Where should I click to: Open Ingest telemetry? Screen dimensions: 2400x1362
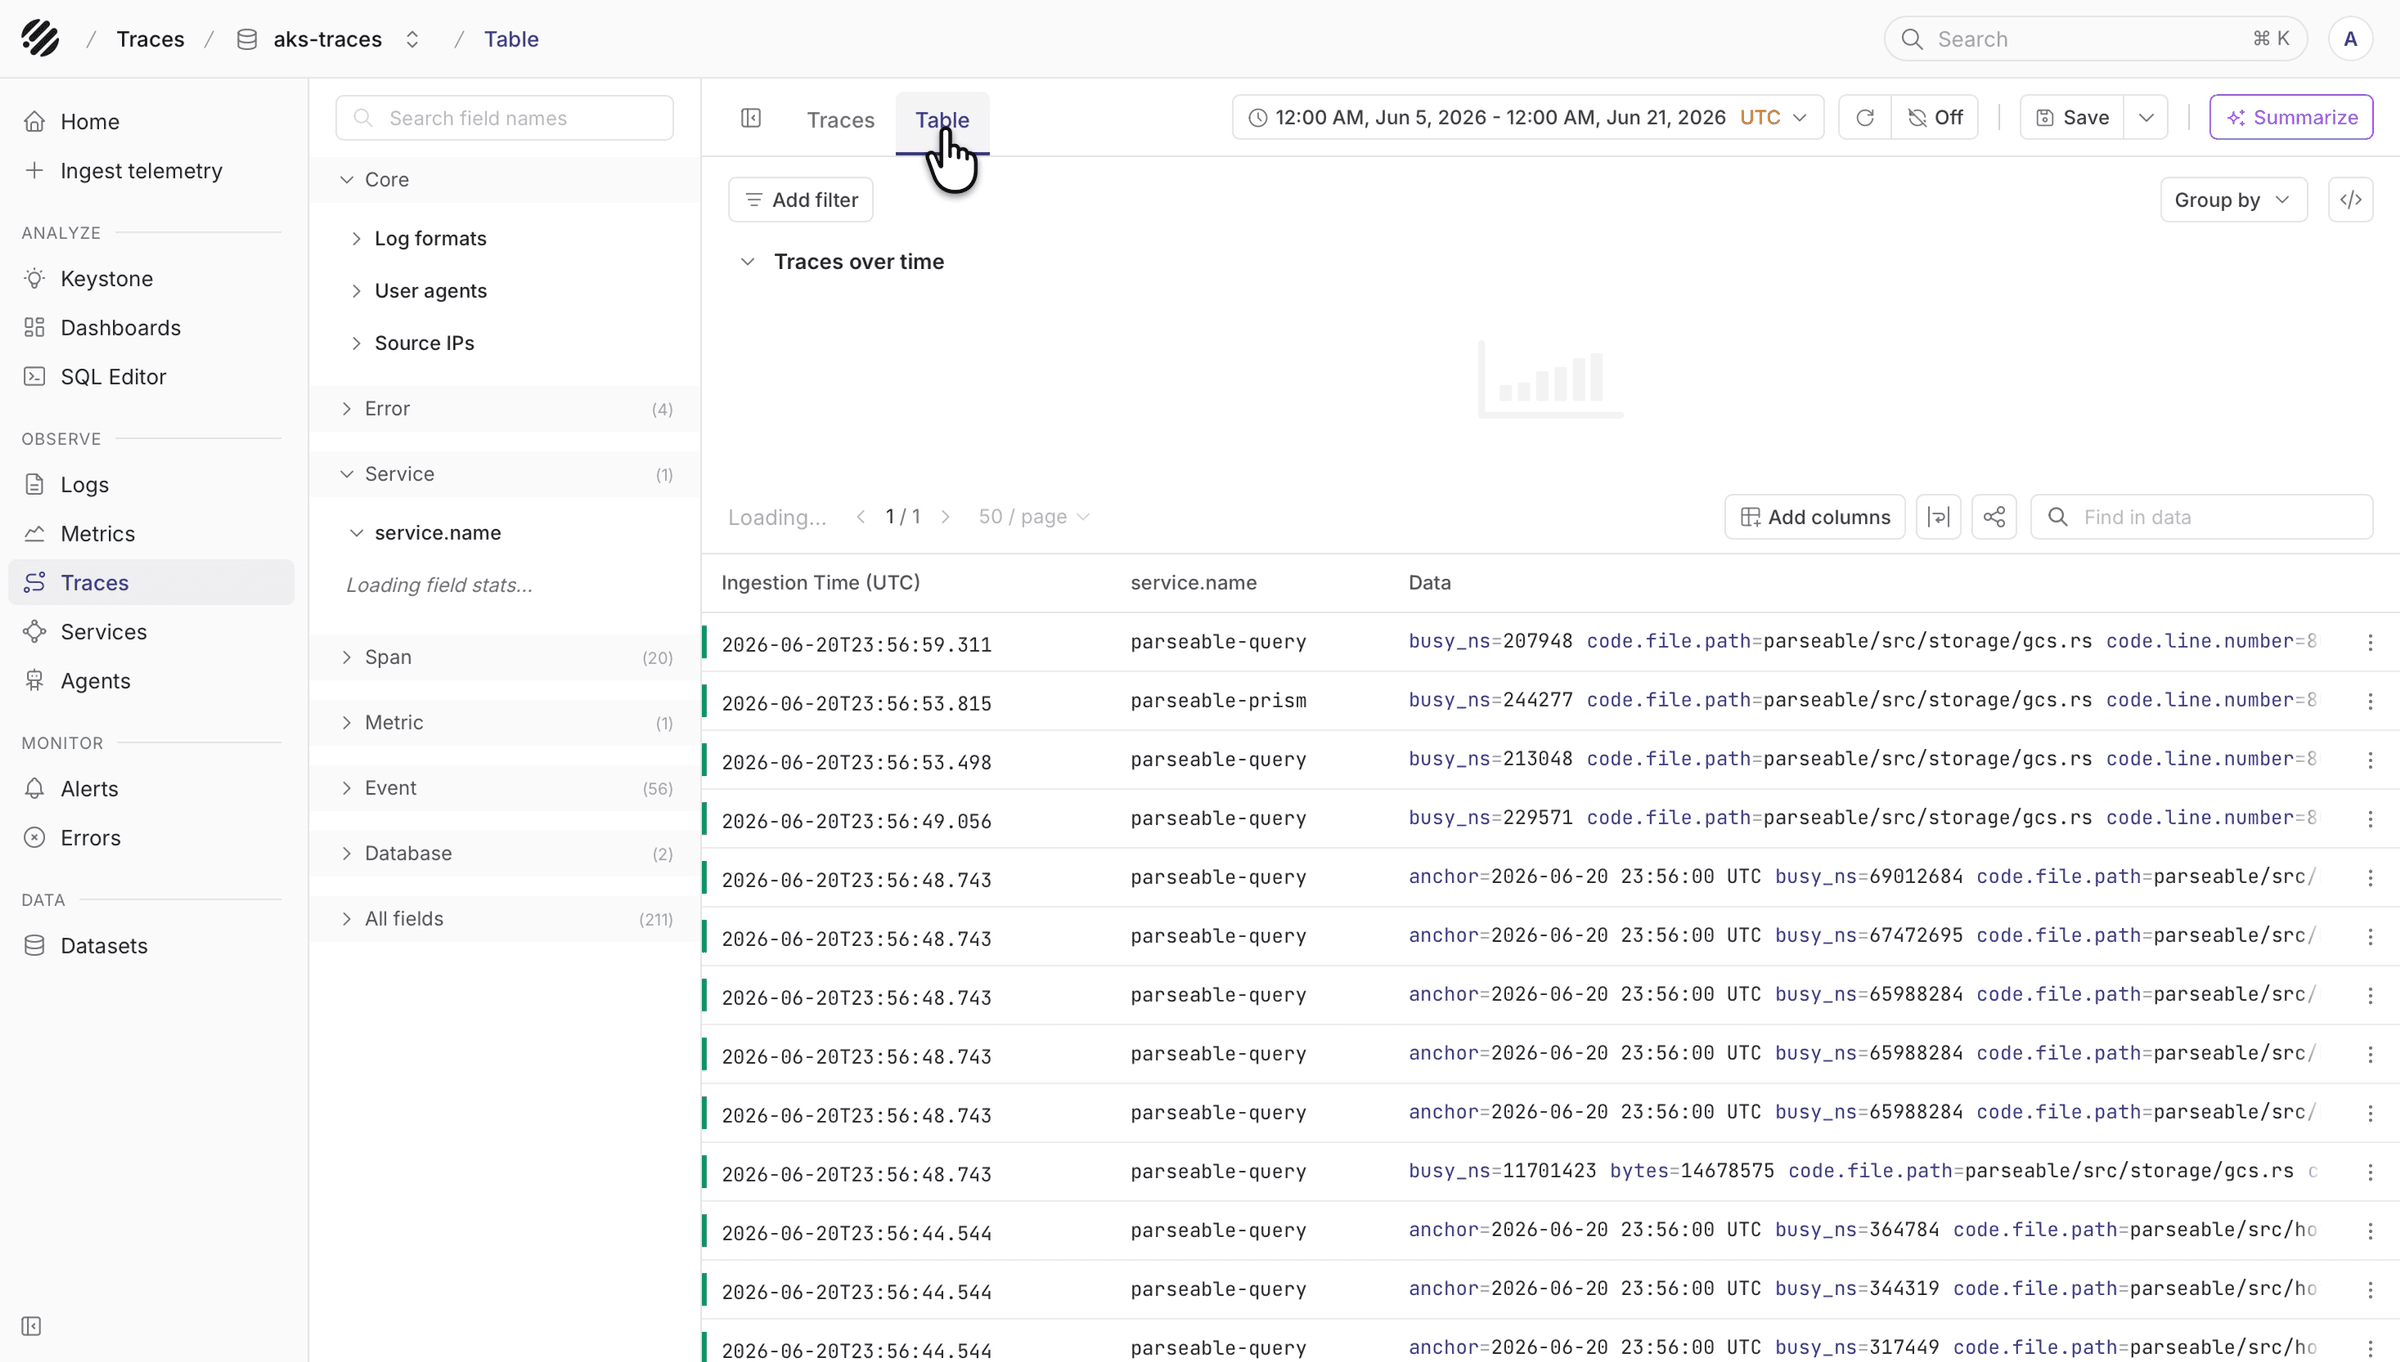[150, 171]
